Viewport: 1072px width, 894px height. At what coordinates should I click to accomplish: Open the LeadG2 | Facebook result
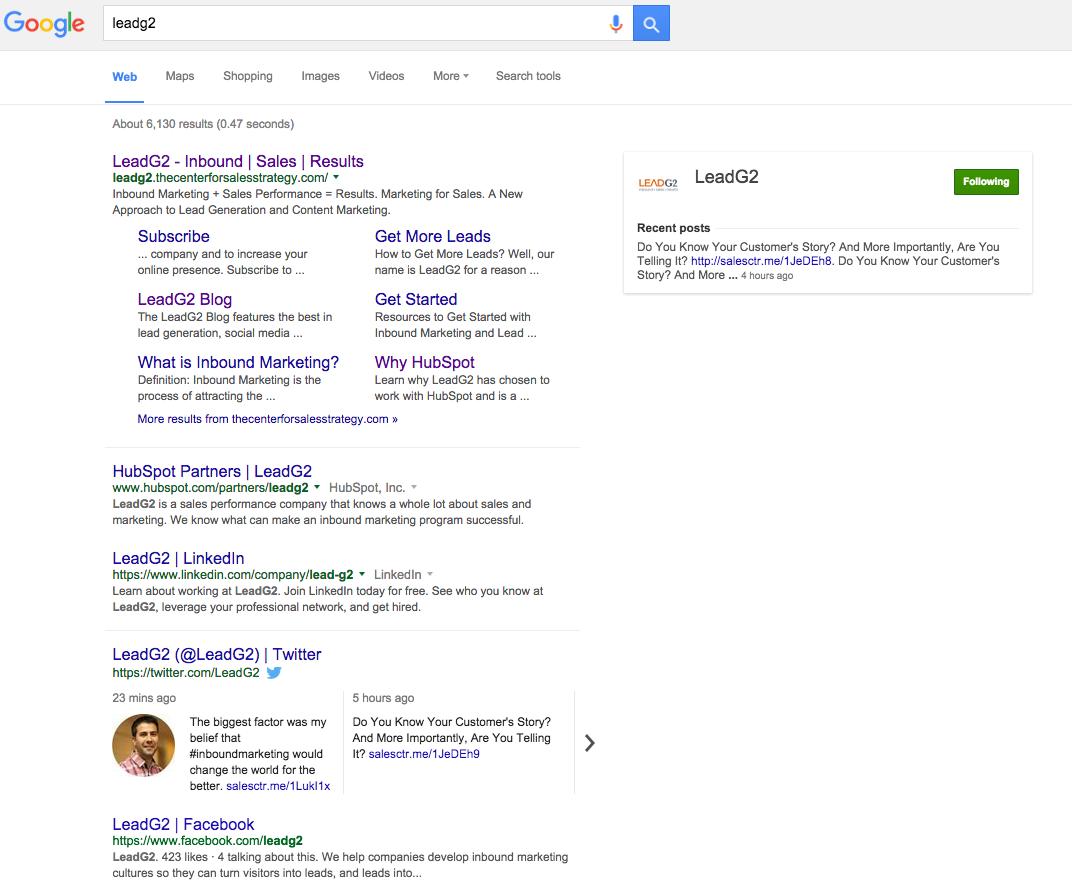click(183, 825)
